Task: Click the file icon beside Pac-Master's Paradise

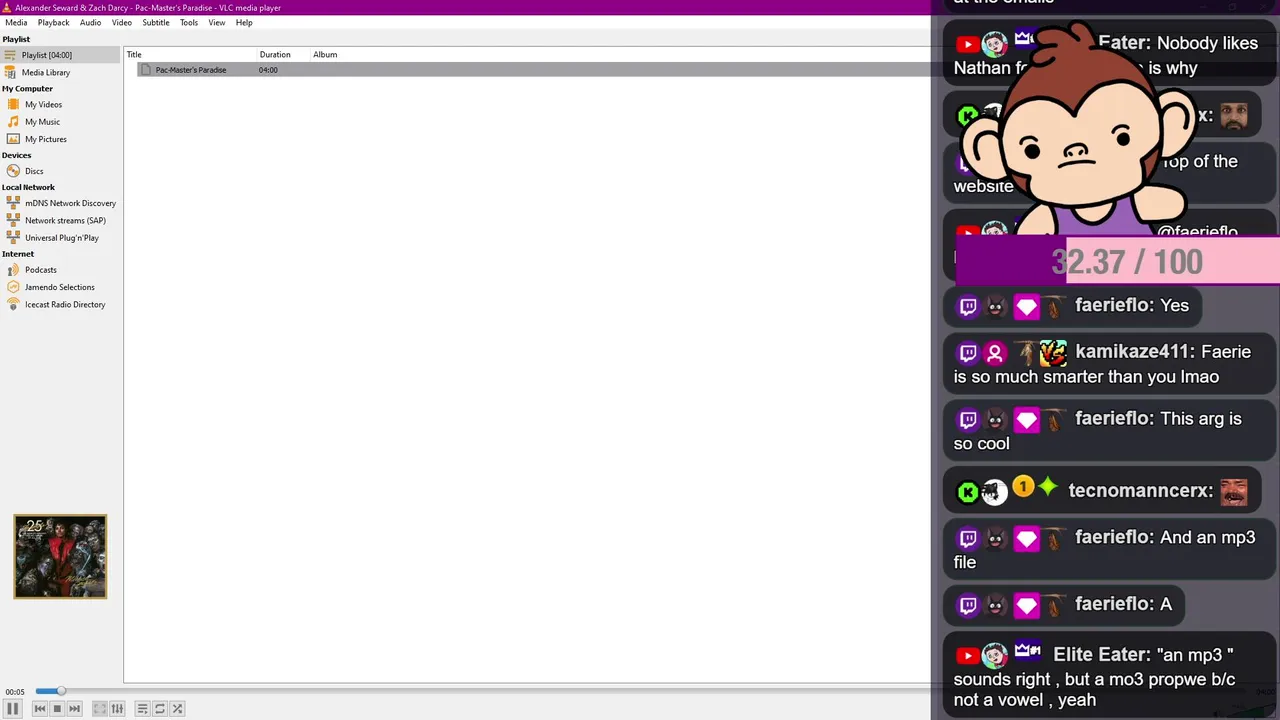Action: coord(146,70)
